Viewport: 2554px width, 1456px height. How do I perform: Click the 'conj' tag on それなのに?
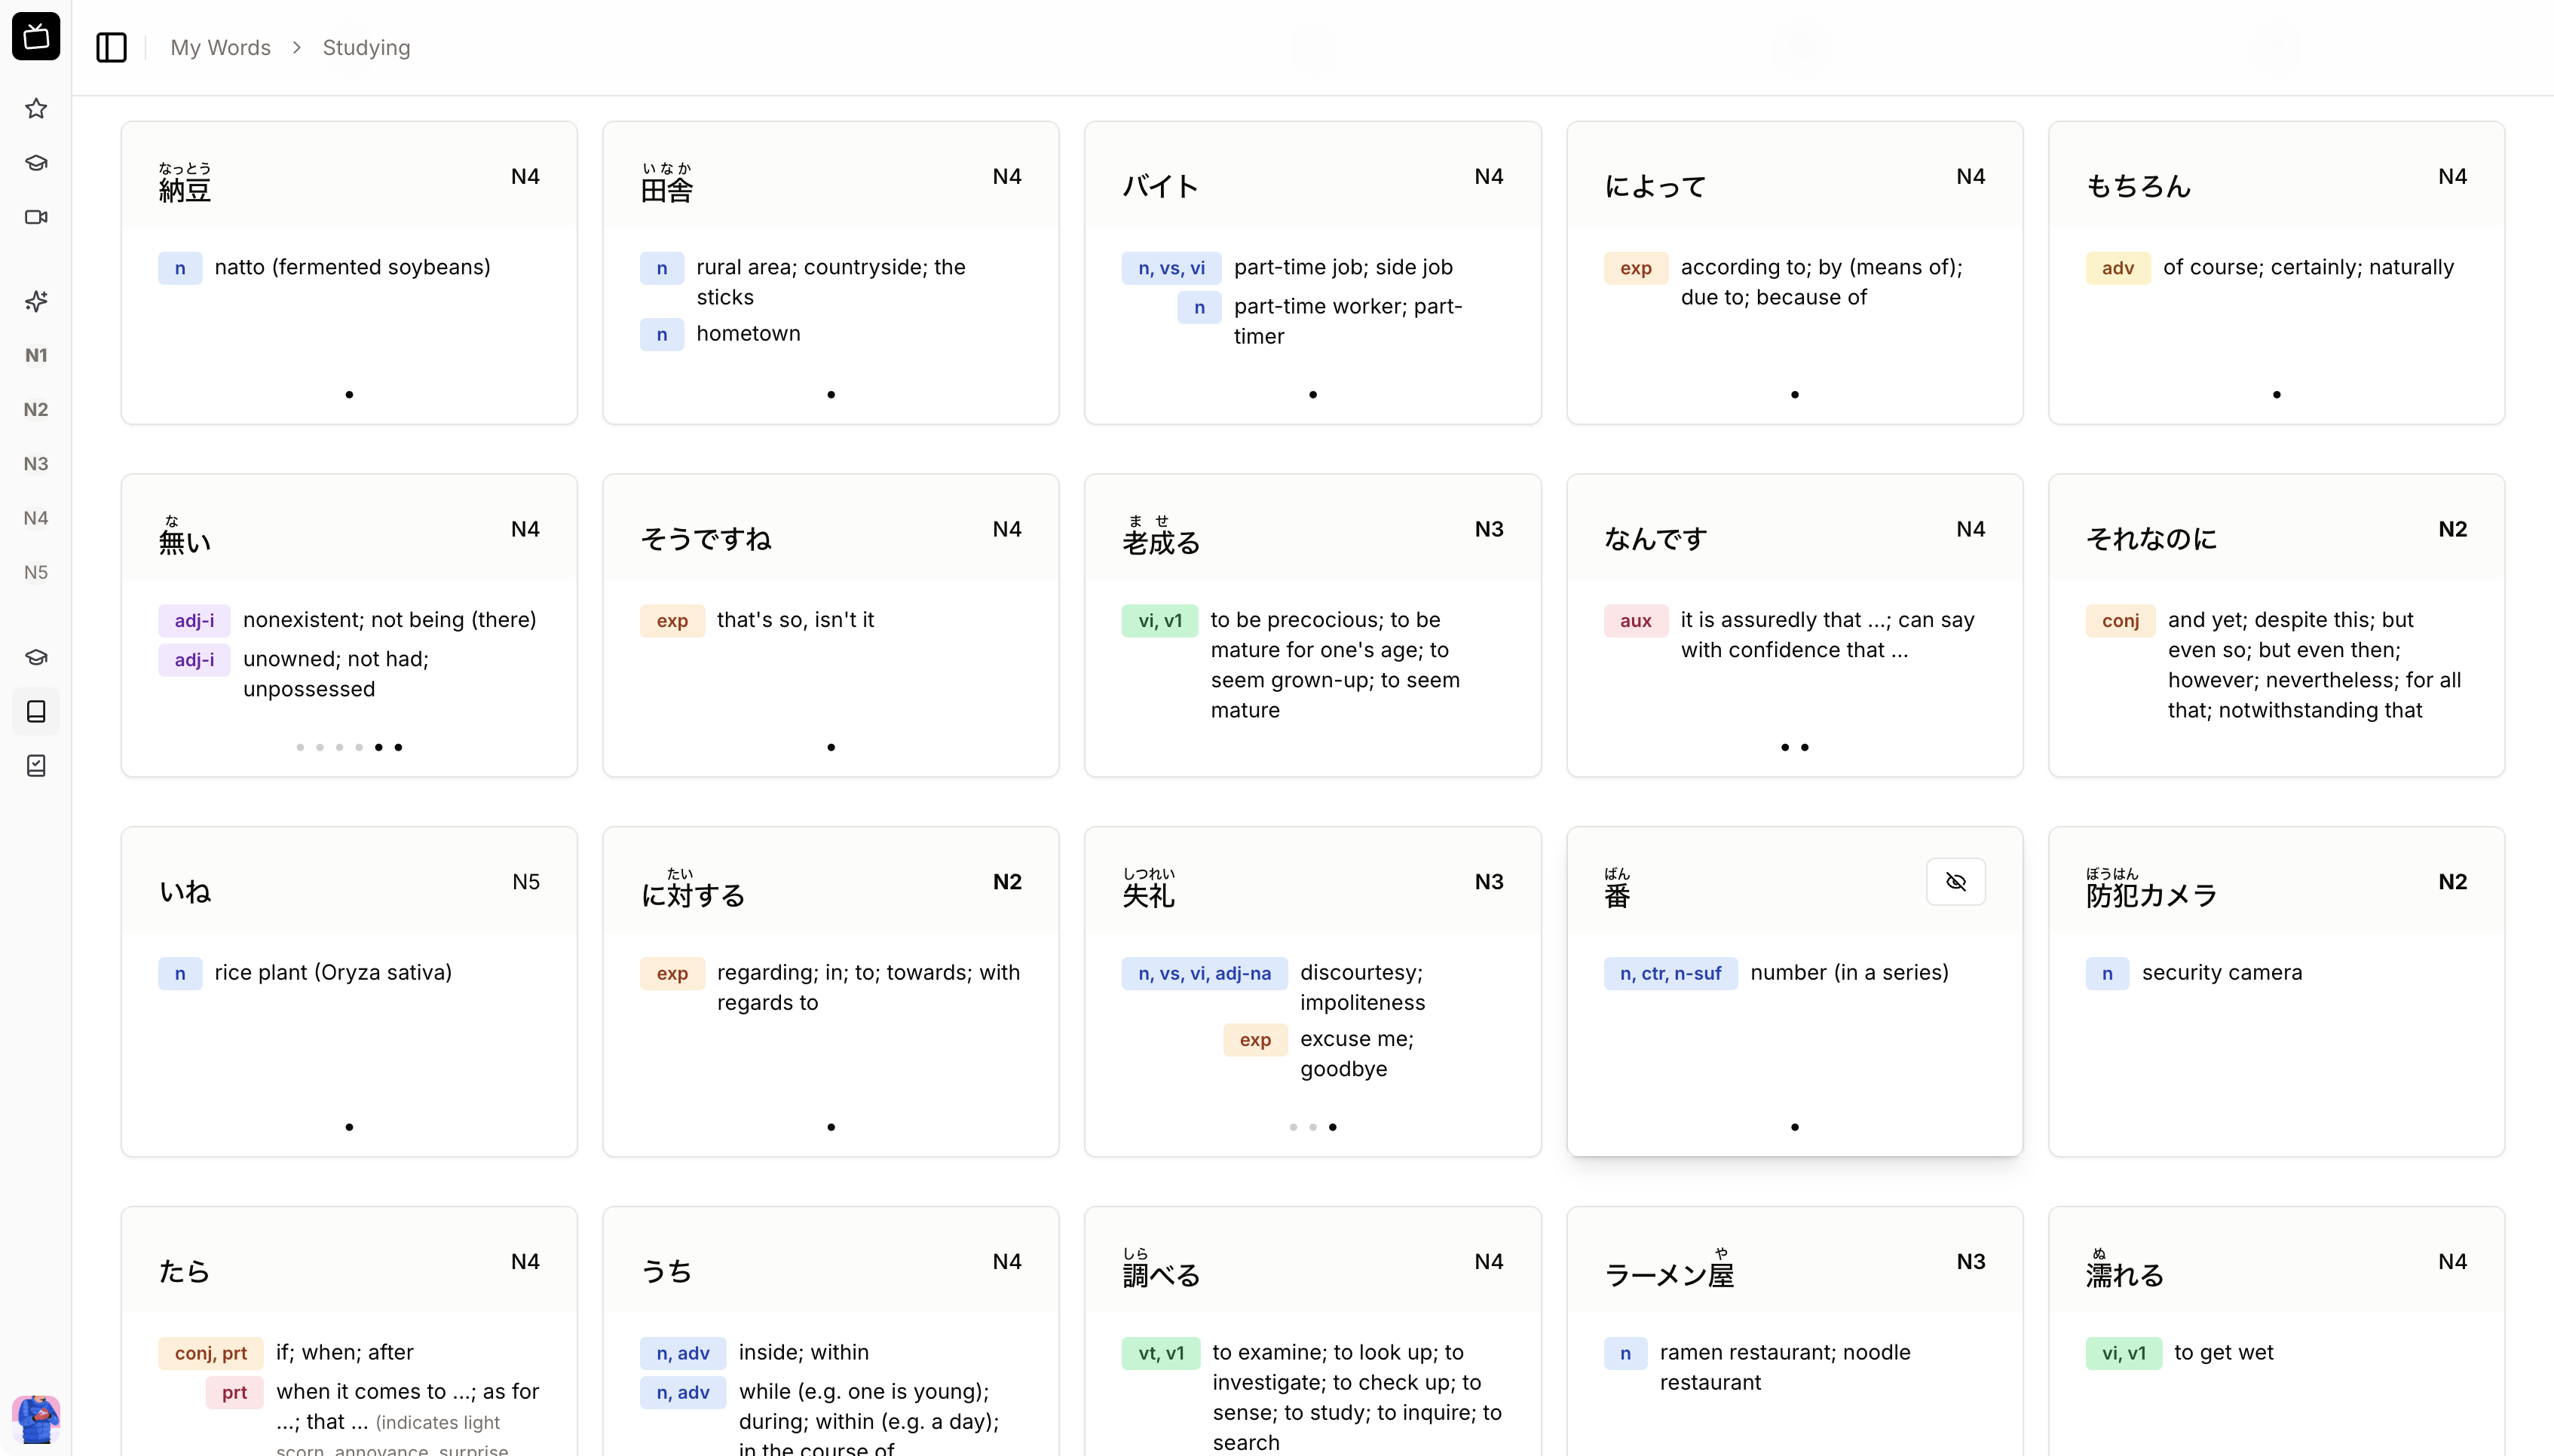coord(2120,620)
